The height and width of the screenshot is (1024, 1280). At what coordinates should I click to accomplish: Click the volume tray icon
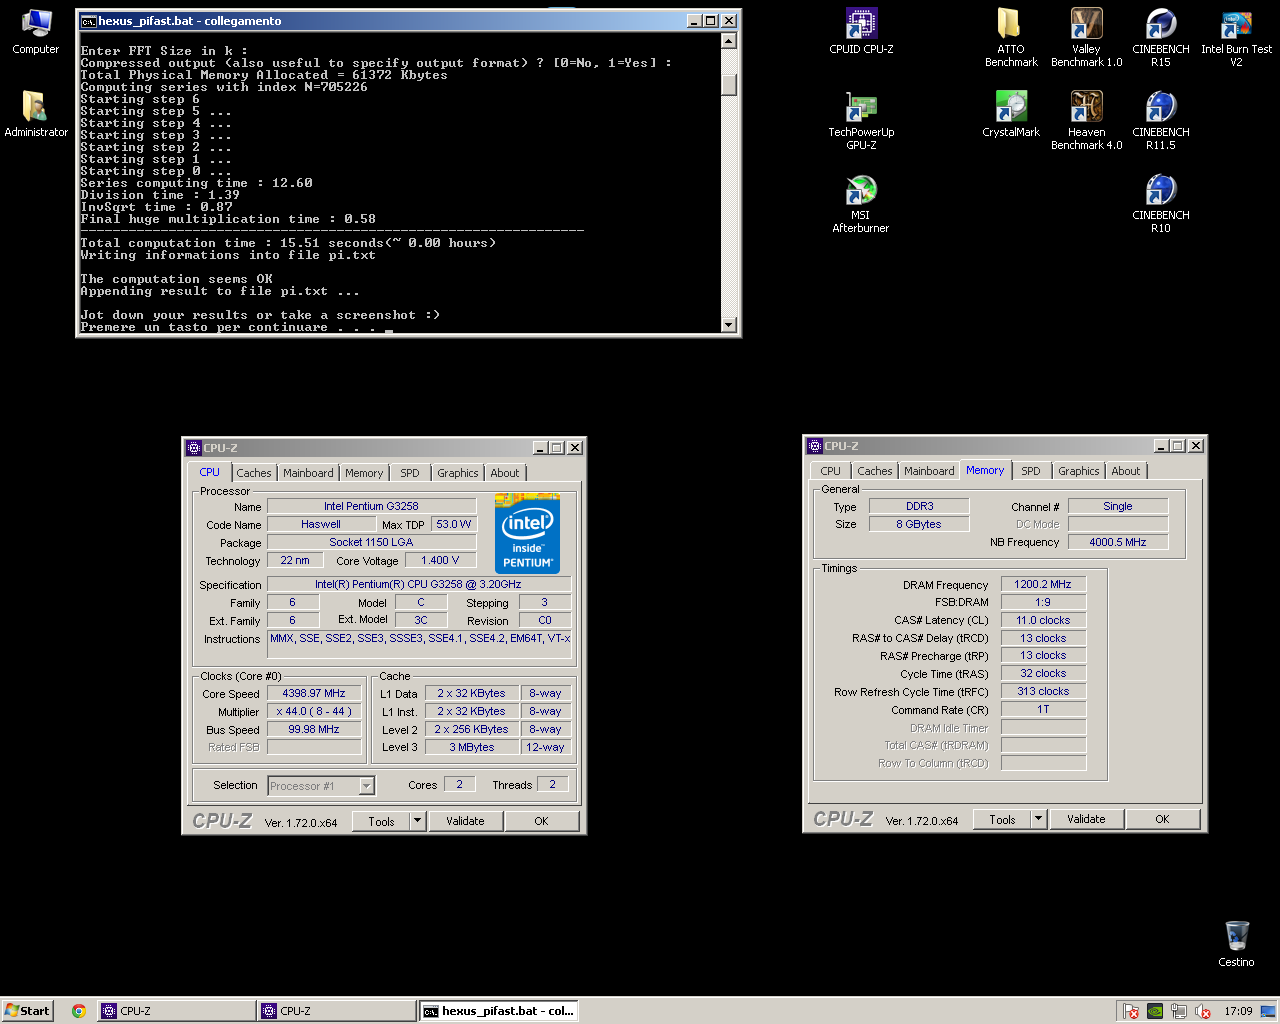pos(1203,1011)
